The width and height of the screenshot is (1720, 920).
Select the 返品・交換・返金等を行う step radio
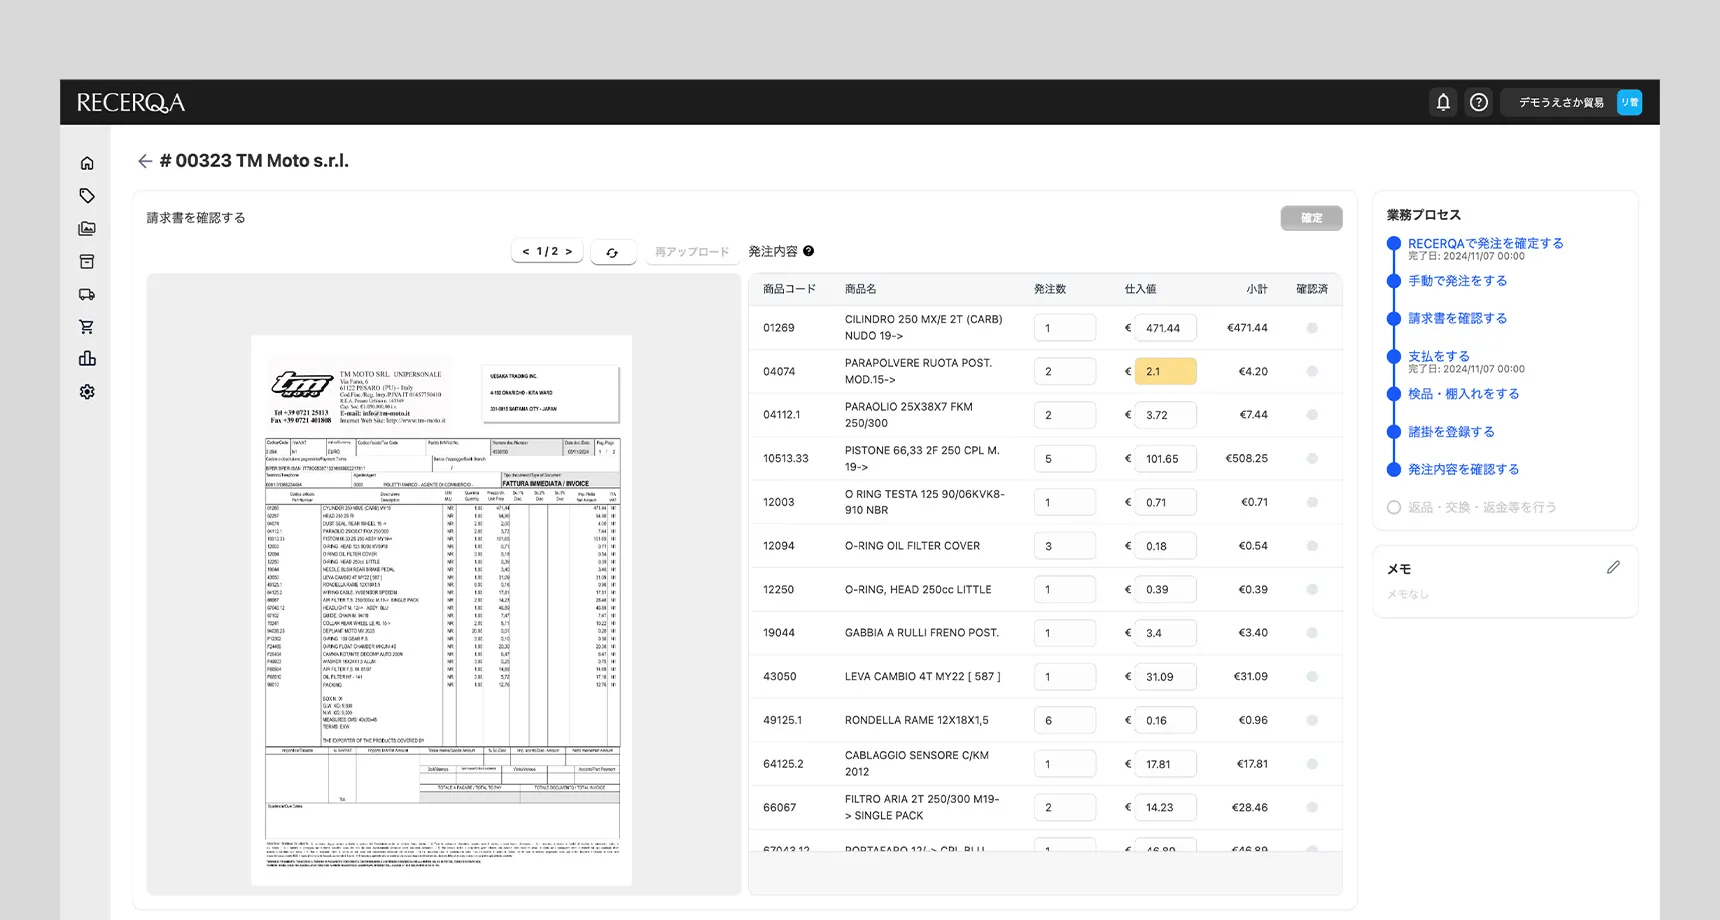coord(1393,508)
